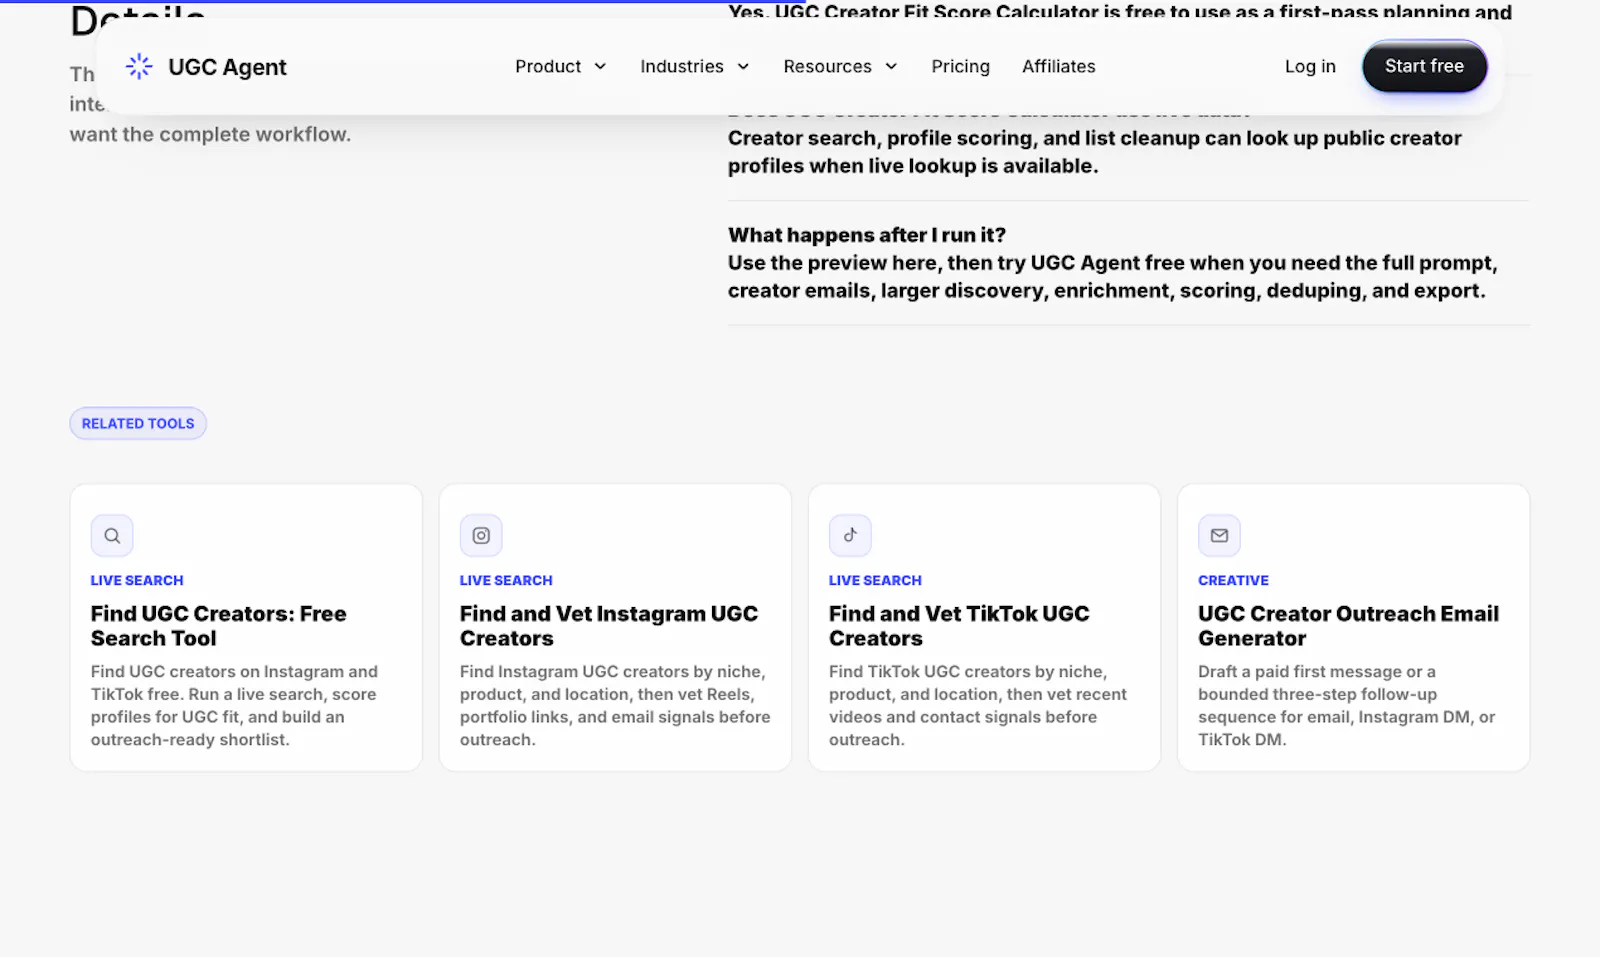Click the RELATED TOOLS badge
The height and width of the screenshot is (957, 1600).
(x=138, y=423)
